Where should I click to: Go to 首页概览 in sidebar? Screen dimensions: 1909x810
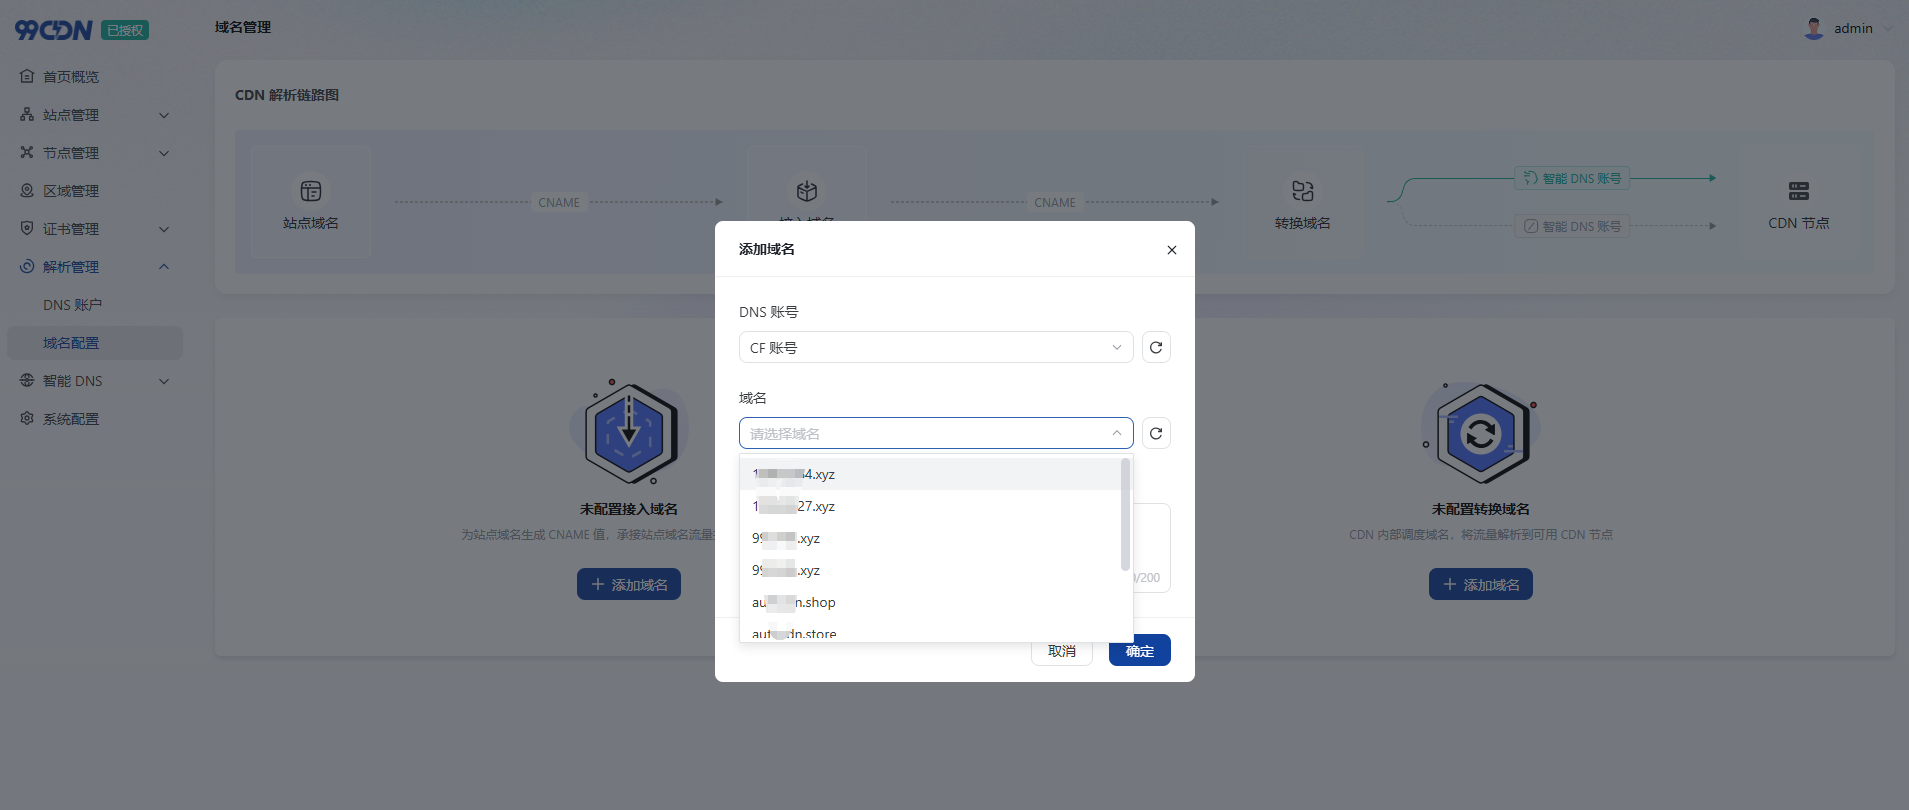70,77
